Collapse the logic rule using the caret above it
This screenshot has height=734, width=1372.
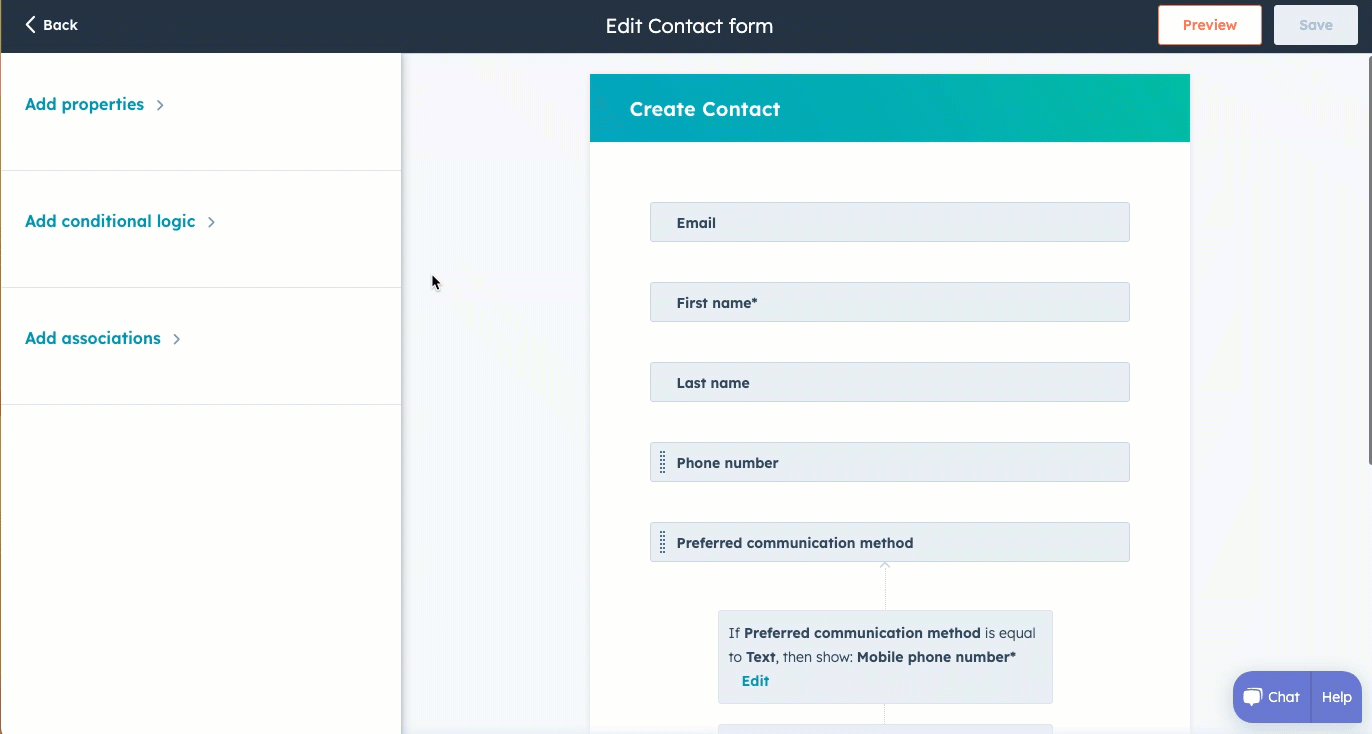[x=884, y=564]
